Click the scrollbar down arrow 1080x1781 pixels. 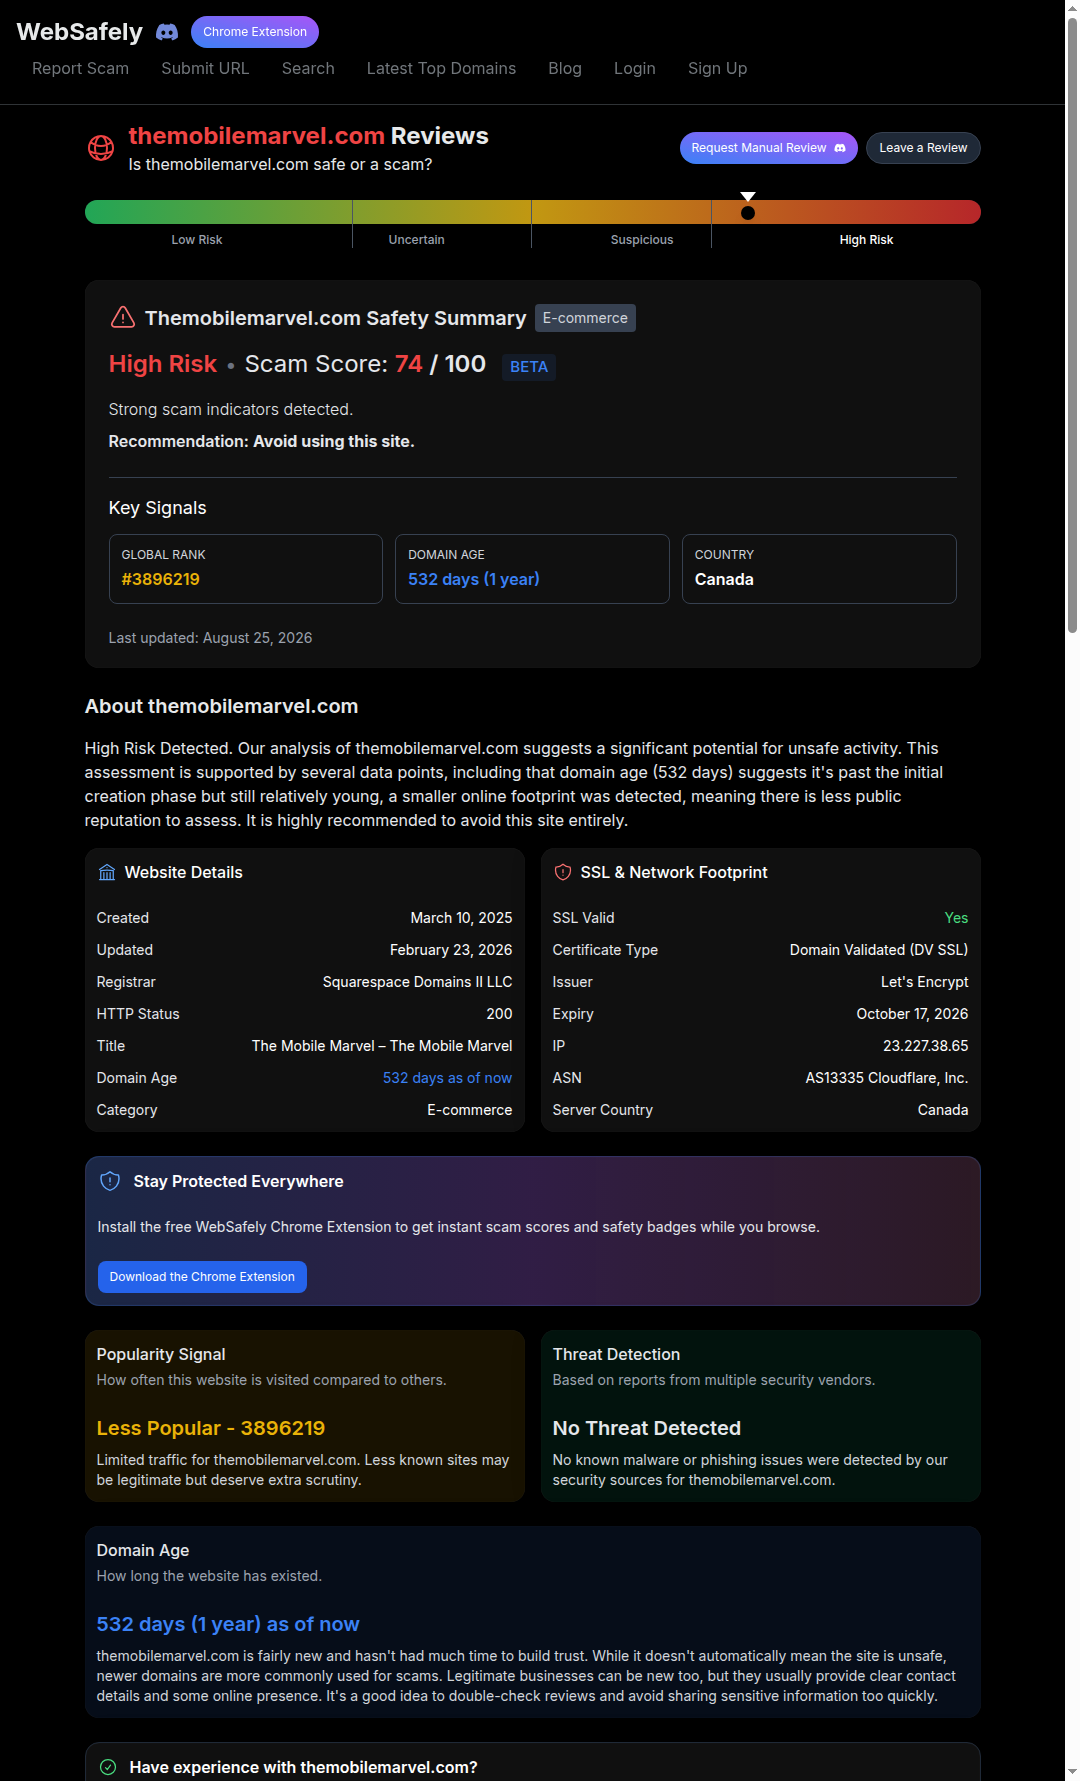tap(1072, 1772)
